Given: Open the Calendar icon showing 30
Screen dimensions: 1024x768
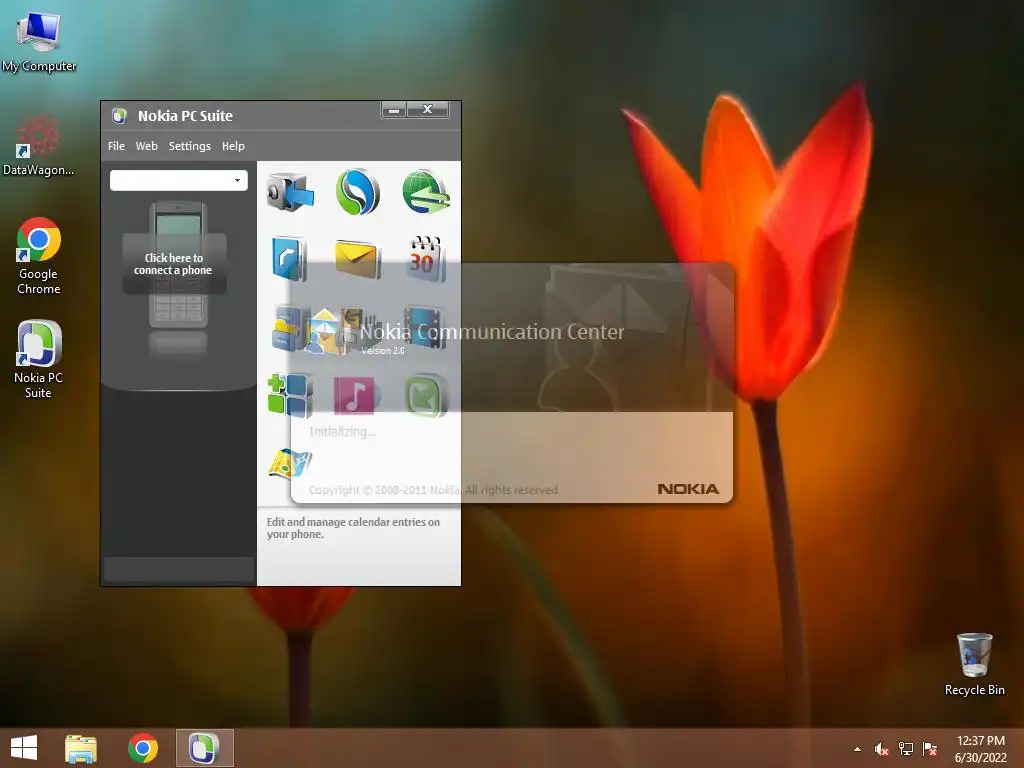Looking at the screenshot, I should click(425, 259).
